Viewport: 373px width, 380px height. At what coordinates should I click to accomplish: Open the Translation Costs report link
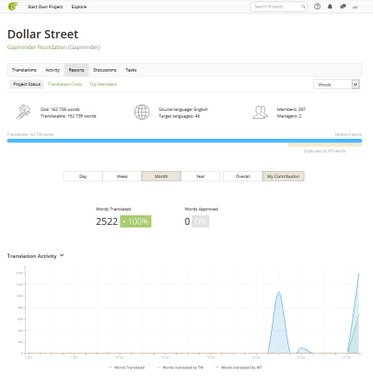click(x=65, y=84)
